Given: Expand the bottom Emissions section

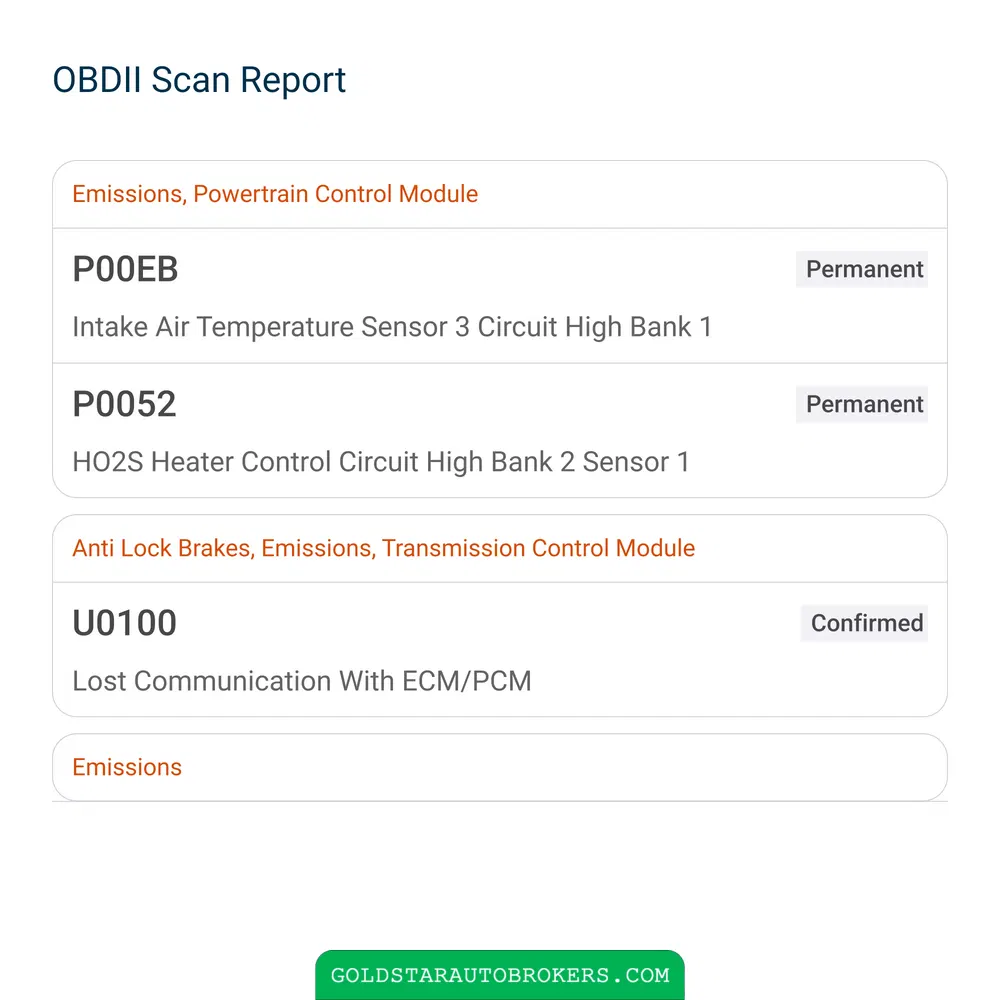Looking at the screenshot, I should pos(500,767).
